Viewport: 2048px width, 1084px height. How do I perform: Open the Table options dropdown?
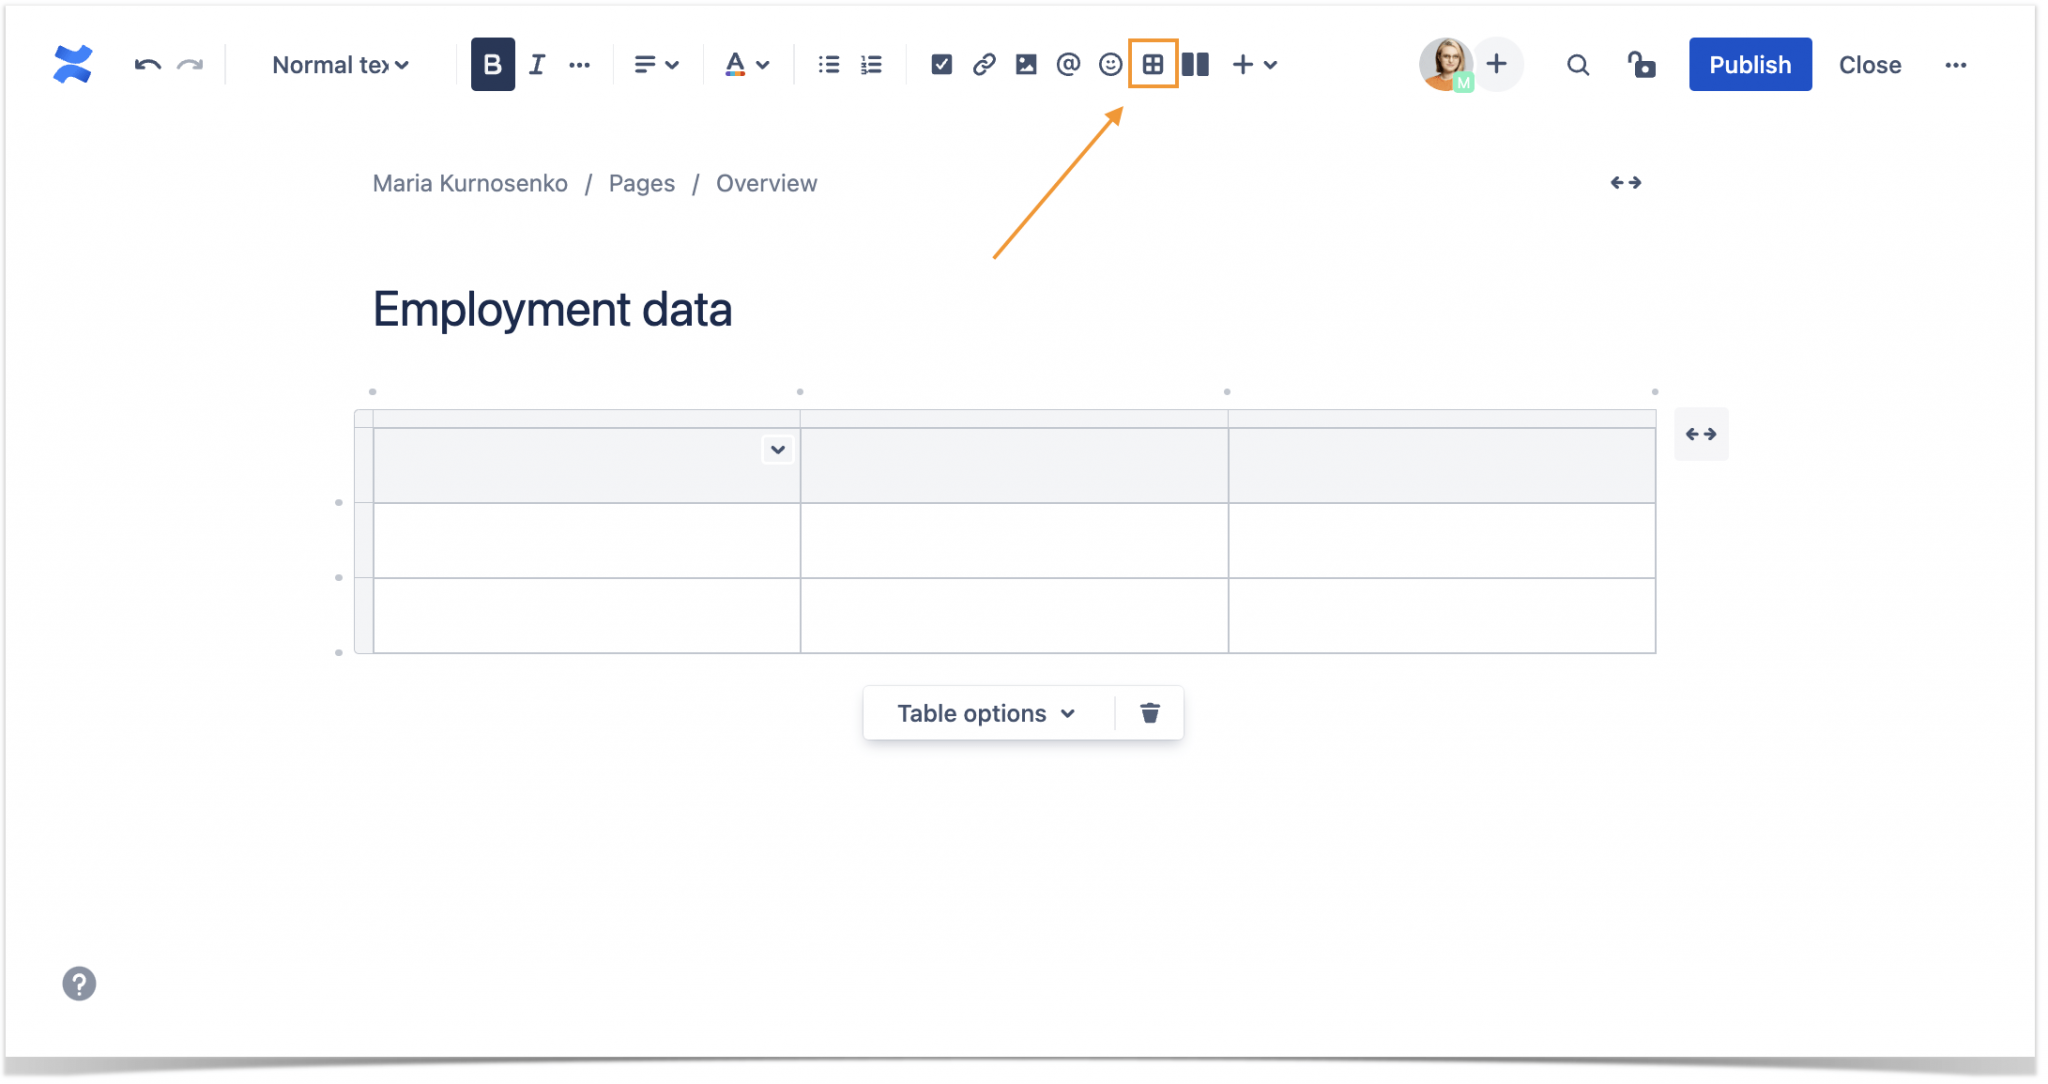point(985,713)
